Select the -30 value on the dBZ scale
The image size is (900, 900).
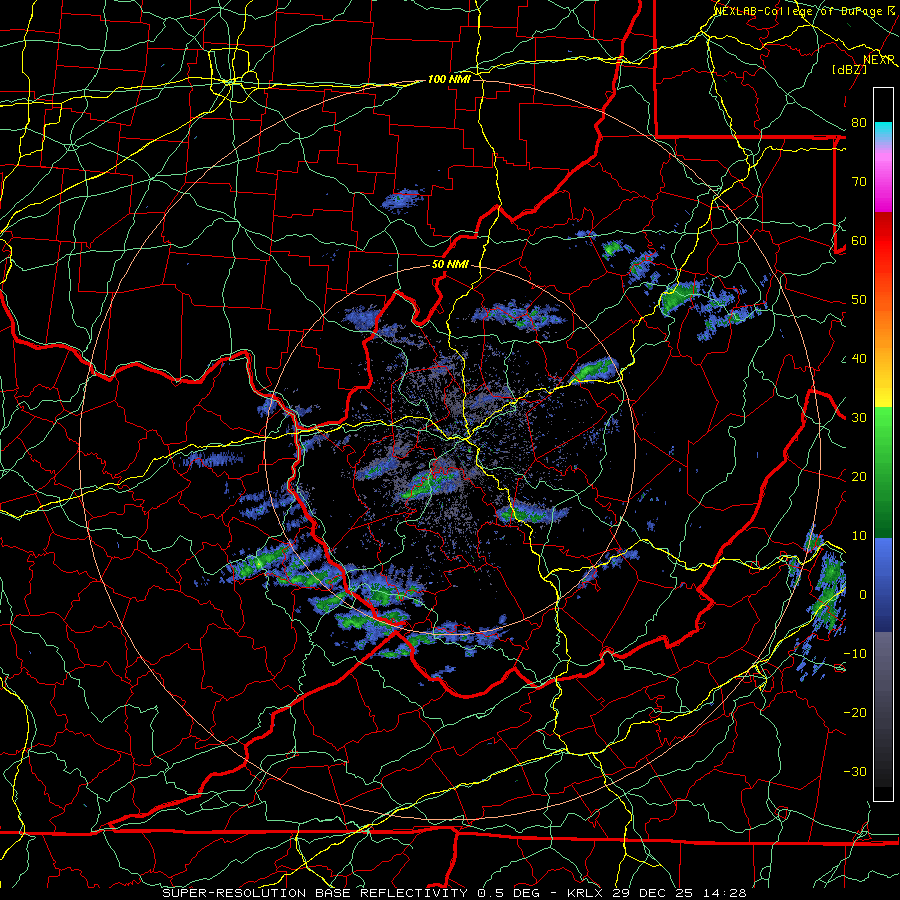click(855, 773)
